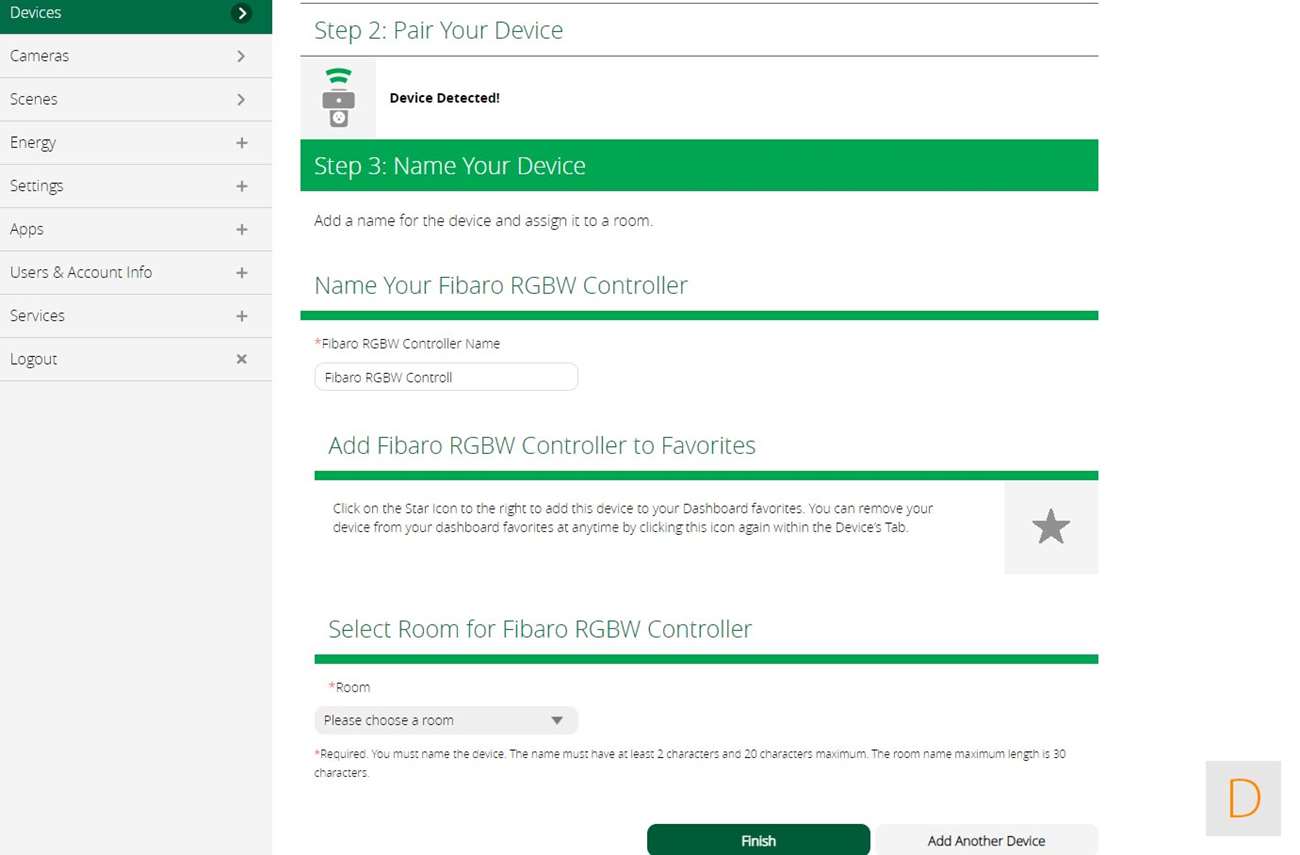Open the 'Please choose a room' dropdown

pyautogui.click(x=446, y=720)
